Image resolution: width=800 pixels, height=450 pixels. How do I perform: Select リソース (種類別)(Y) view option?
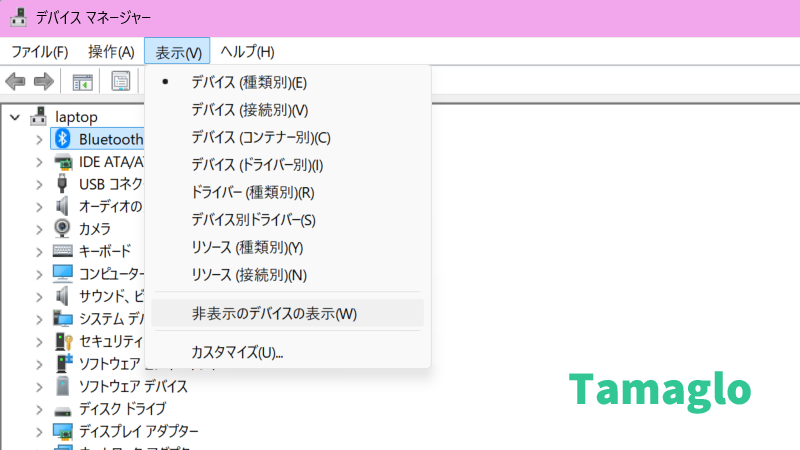coord(288,247)
